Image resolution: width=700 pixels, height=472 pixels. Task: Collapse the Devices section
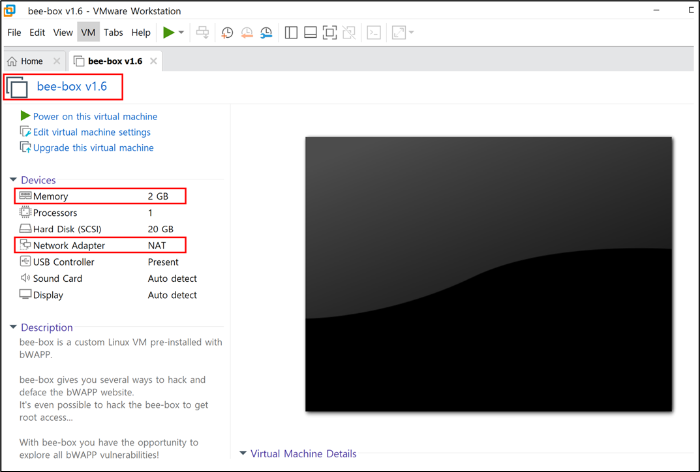click(13, 180)
